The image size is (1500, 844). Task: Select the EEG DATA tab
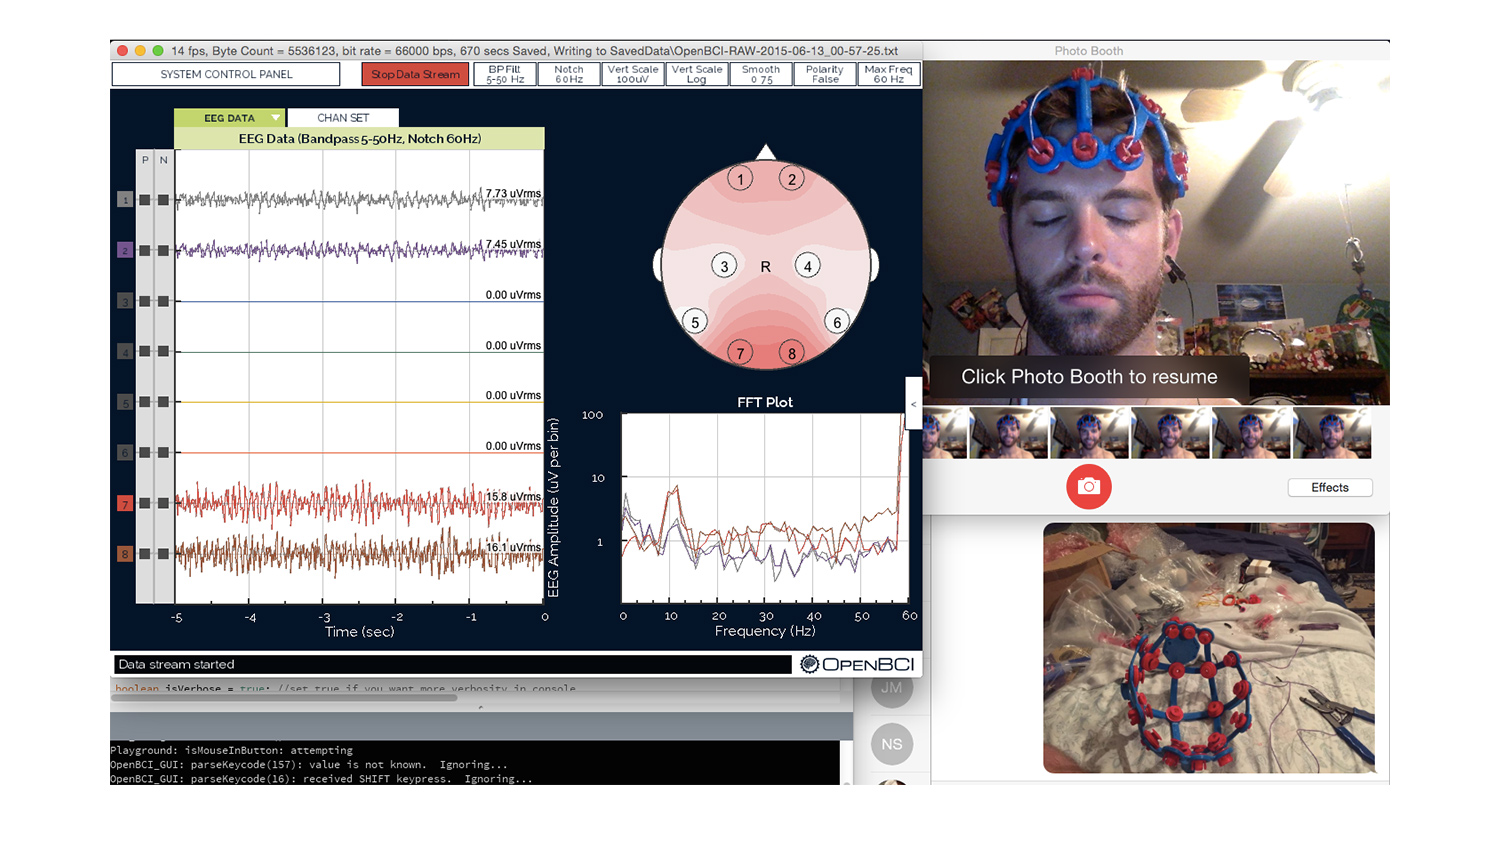[x=228, y=117]
